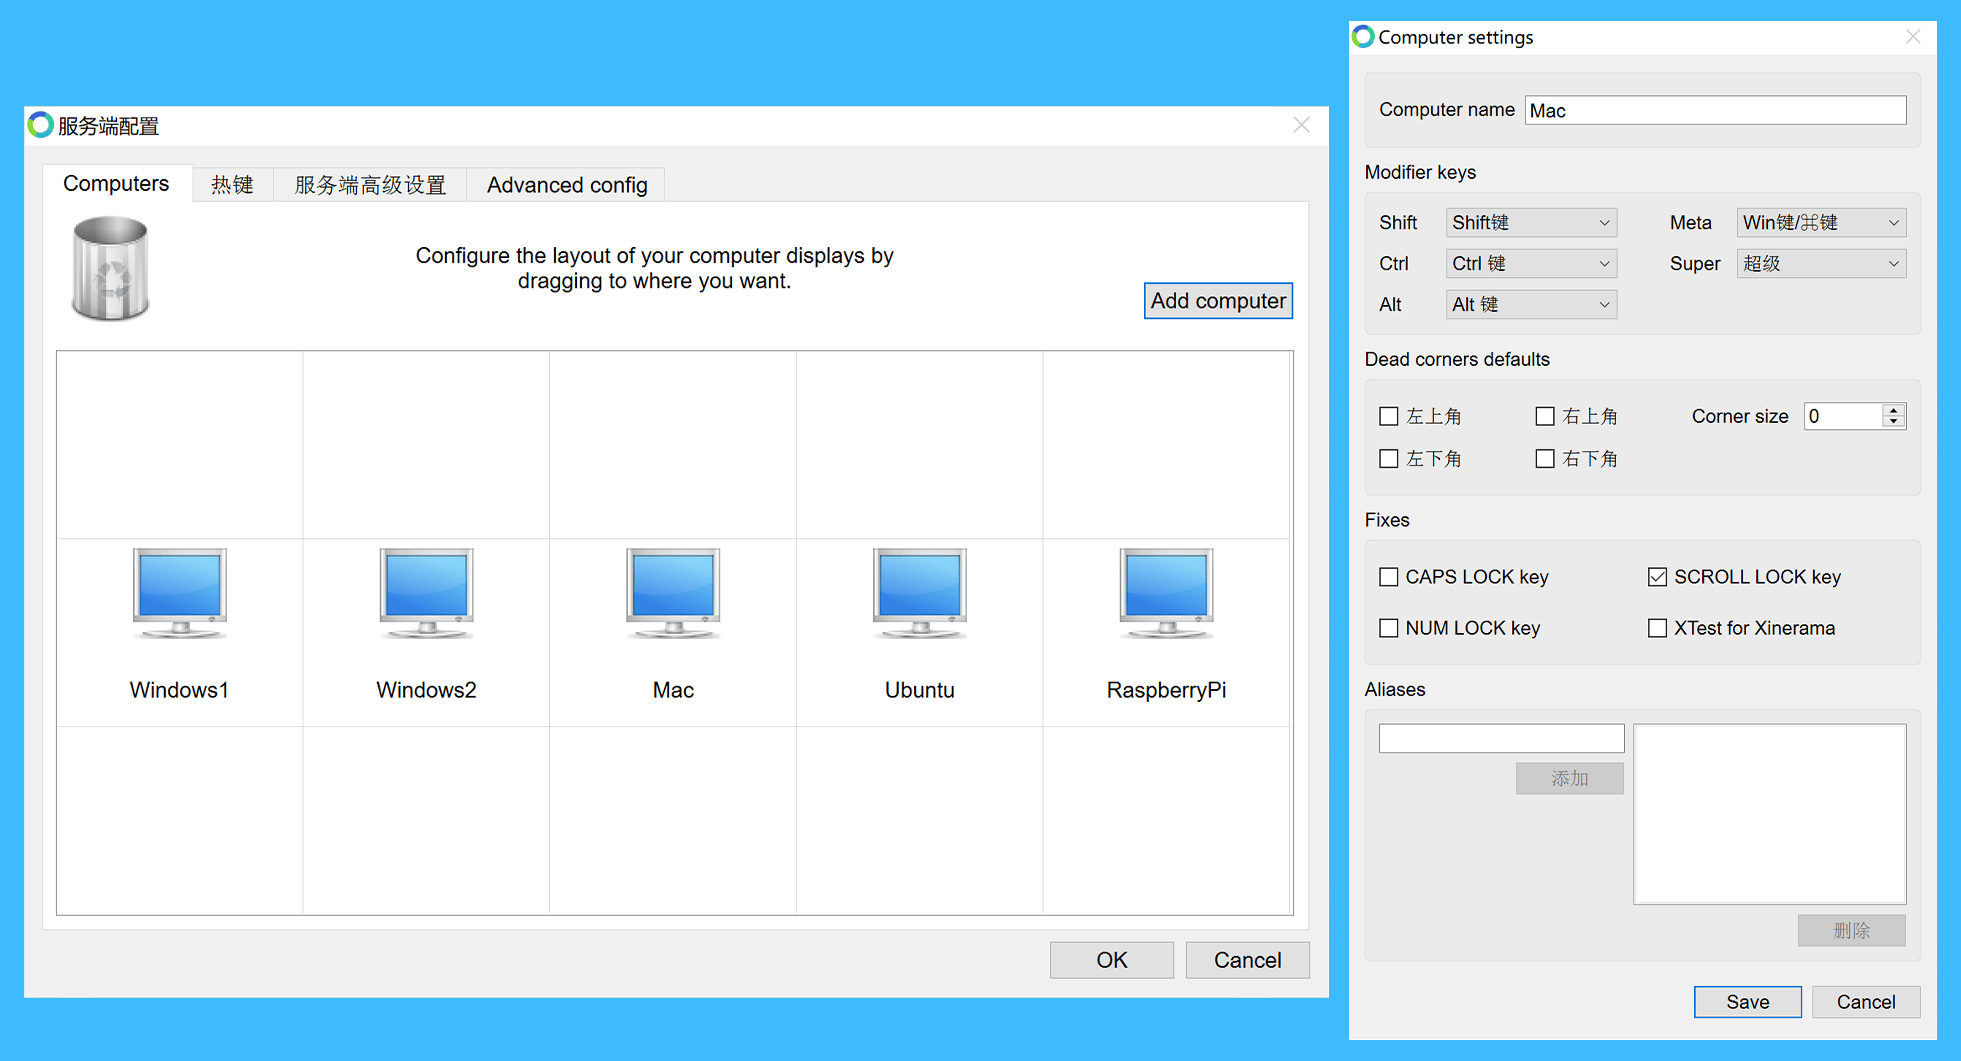Switch to the Advanced config tab
This screenshot has height=1061, width=1961.
coord(566,184)
